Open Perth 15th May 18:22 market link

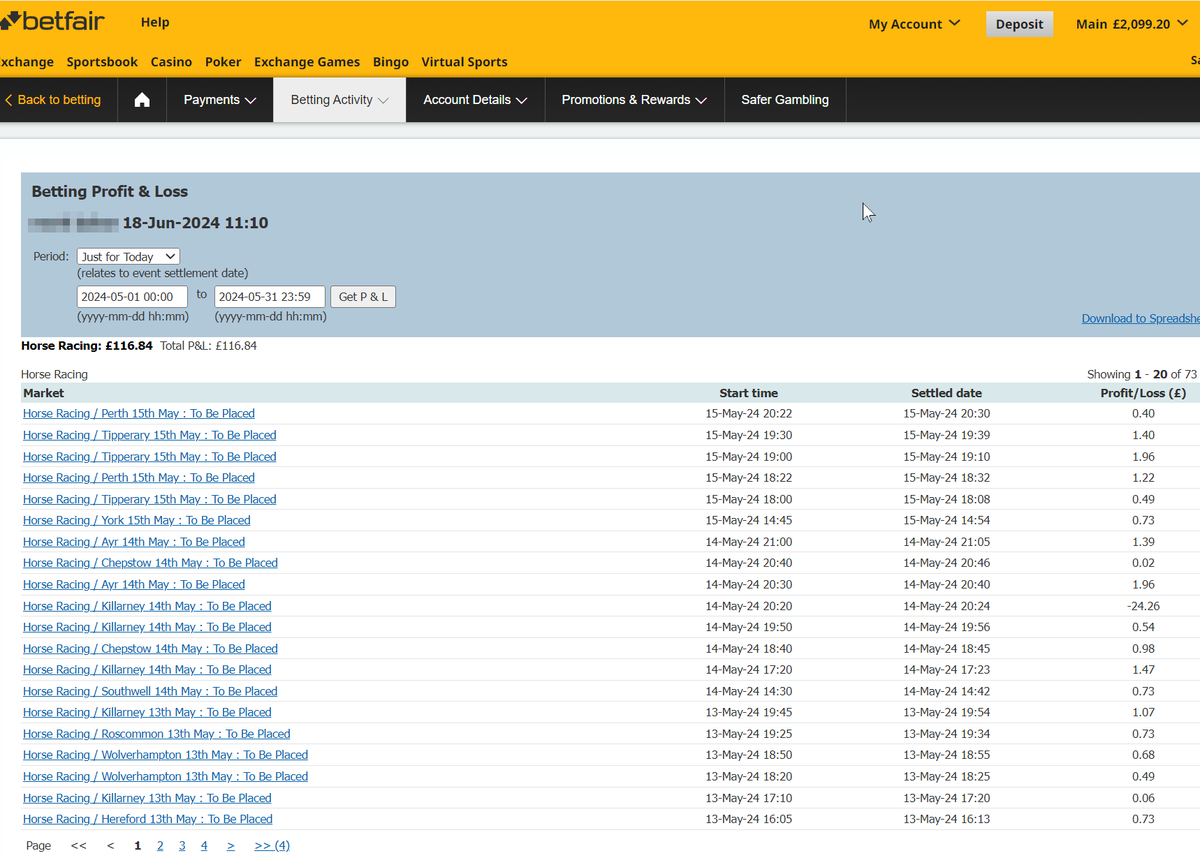(139, 478)
